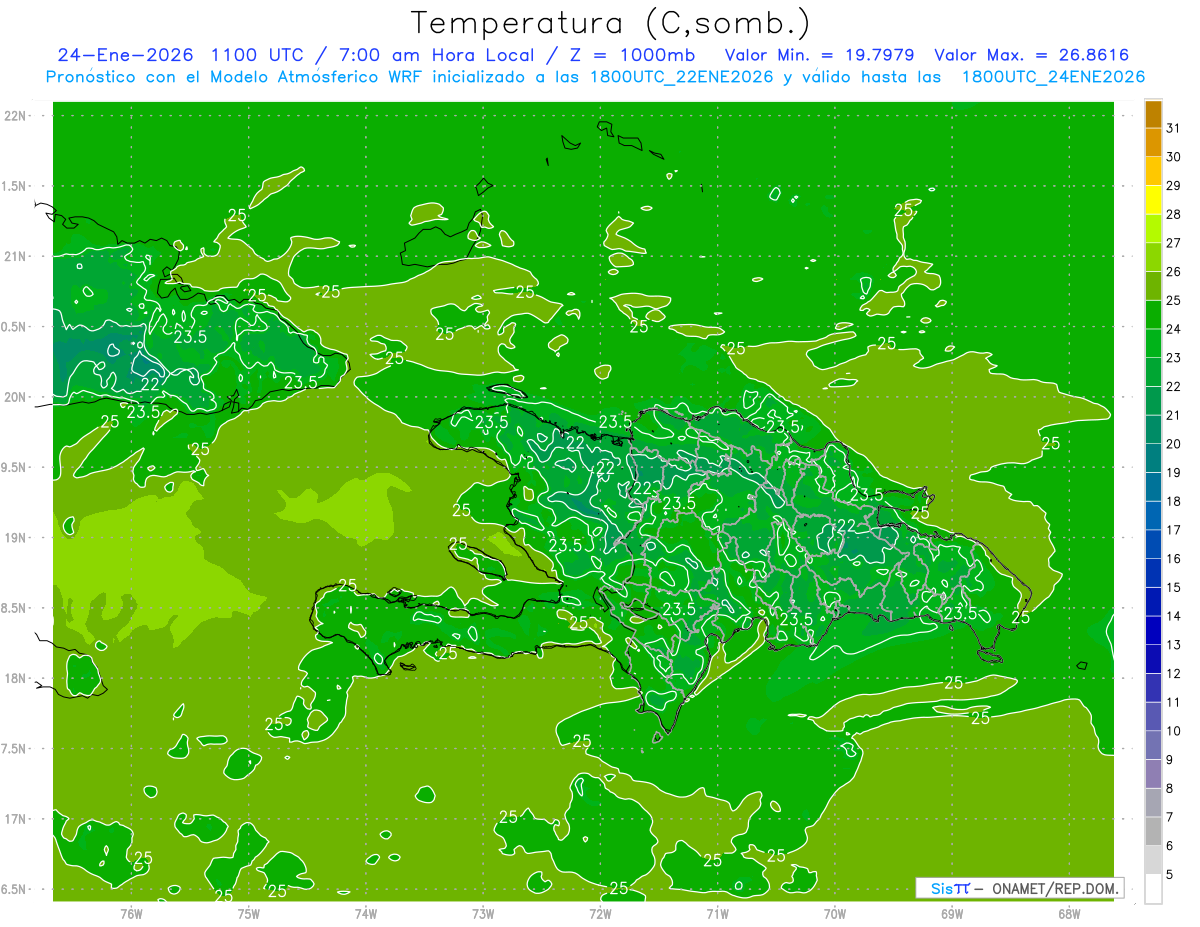Click the teal swatch between 19 and 20

tap(1153, 459)
